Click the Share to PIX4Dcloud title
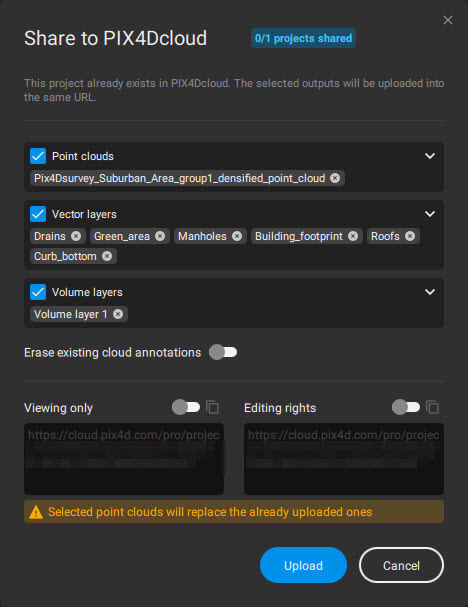Viewport: 468px width, 607px height. pos(116,38)
